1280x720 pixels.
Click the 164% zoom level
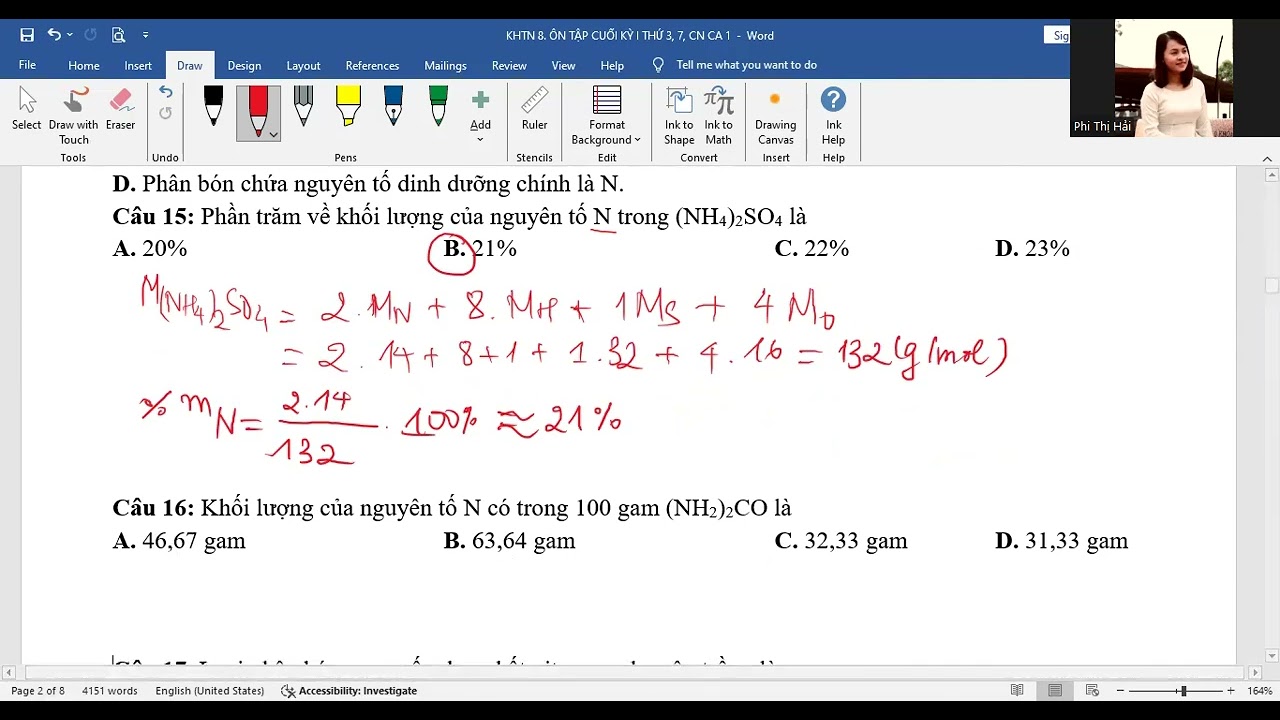click(1259, 691)
